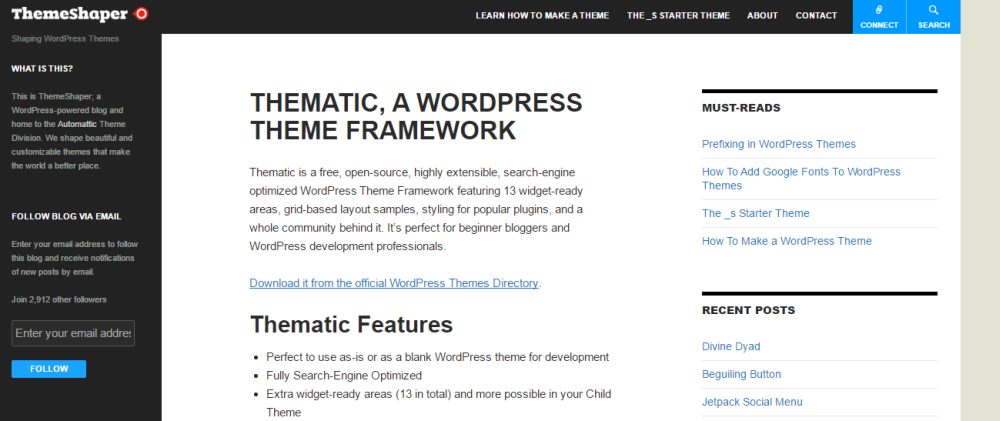Click 'Follow Blog Via Email' heading
The image size is (1000, 421).
[x=66, y=217]
